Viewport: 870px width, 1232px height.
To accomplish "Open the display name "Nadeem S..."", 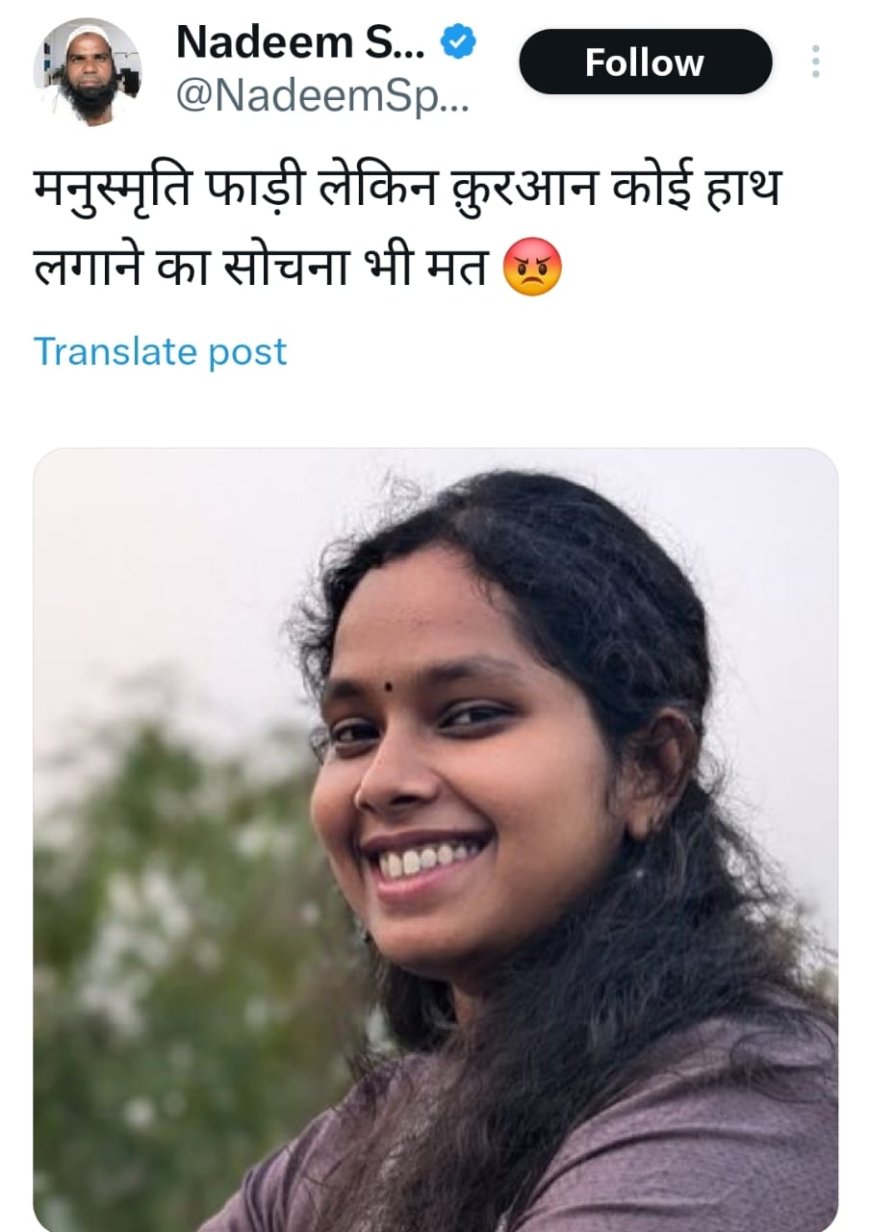I will tap(301, 42).
